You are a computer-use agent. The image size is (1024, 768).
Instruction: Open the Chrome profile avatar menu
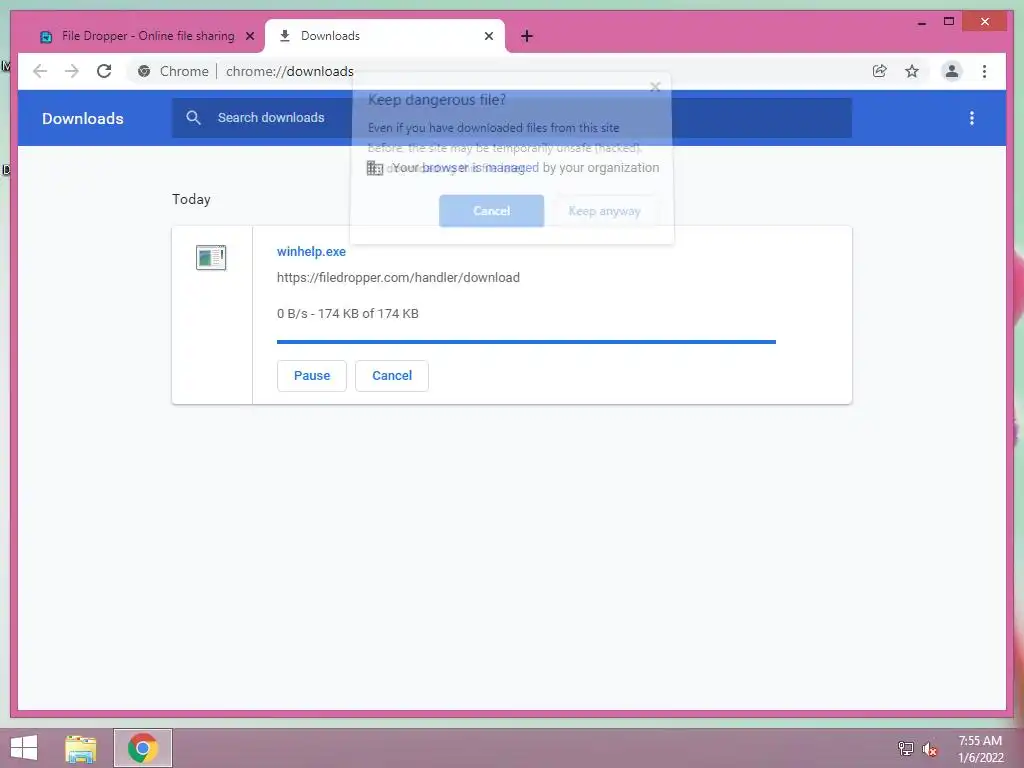coord(952,71)
